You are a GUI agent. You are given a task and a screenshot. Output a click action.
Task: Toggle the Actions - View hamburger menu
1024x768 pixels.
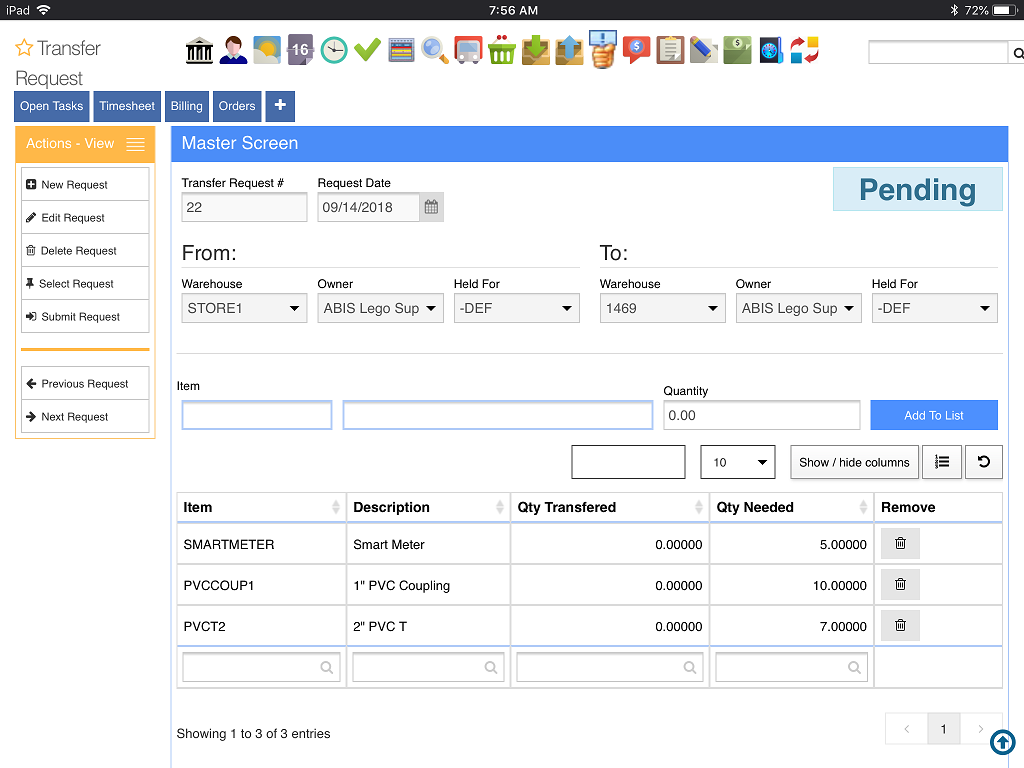pos(136,144)
